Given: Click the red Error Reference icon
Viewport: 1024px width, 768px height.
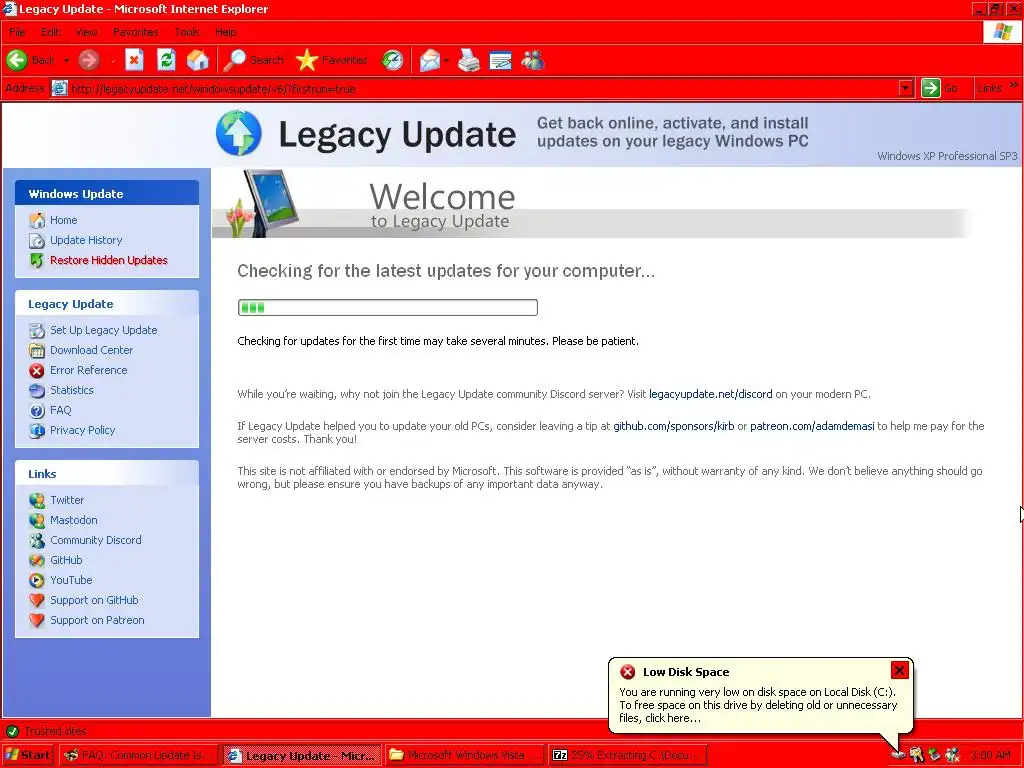Looking at the screenshot, I should (37, 370).
